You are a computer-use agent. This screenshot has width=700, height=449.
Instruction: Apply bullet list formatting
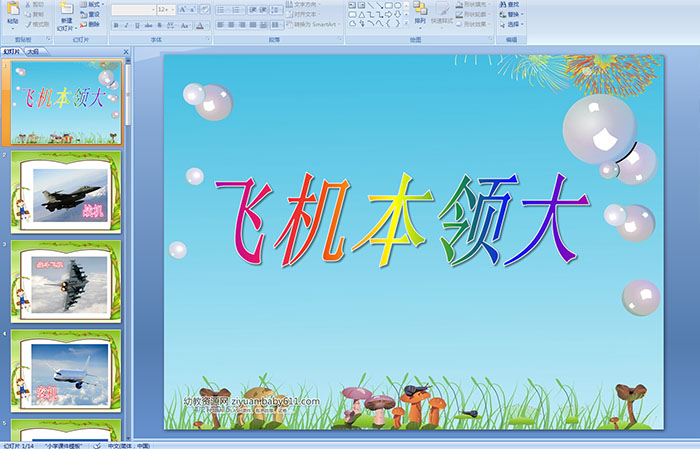[x=222, y=9]
